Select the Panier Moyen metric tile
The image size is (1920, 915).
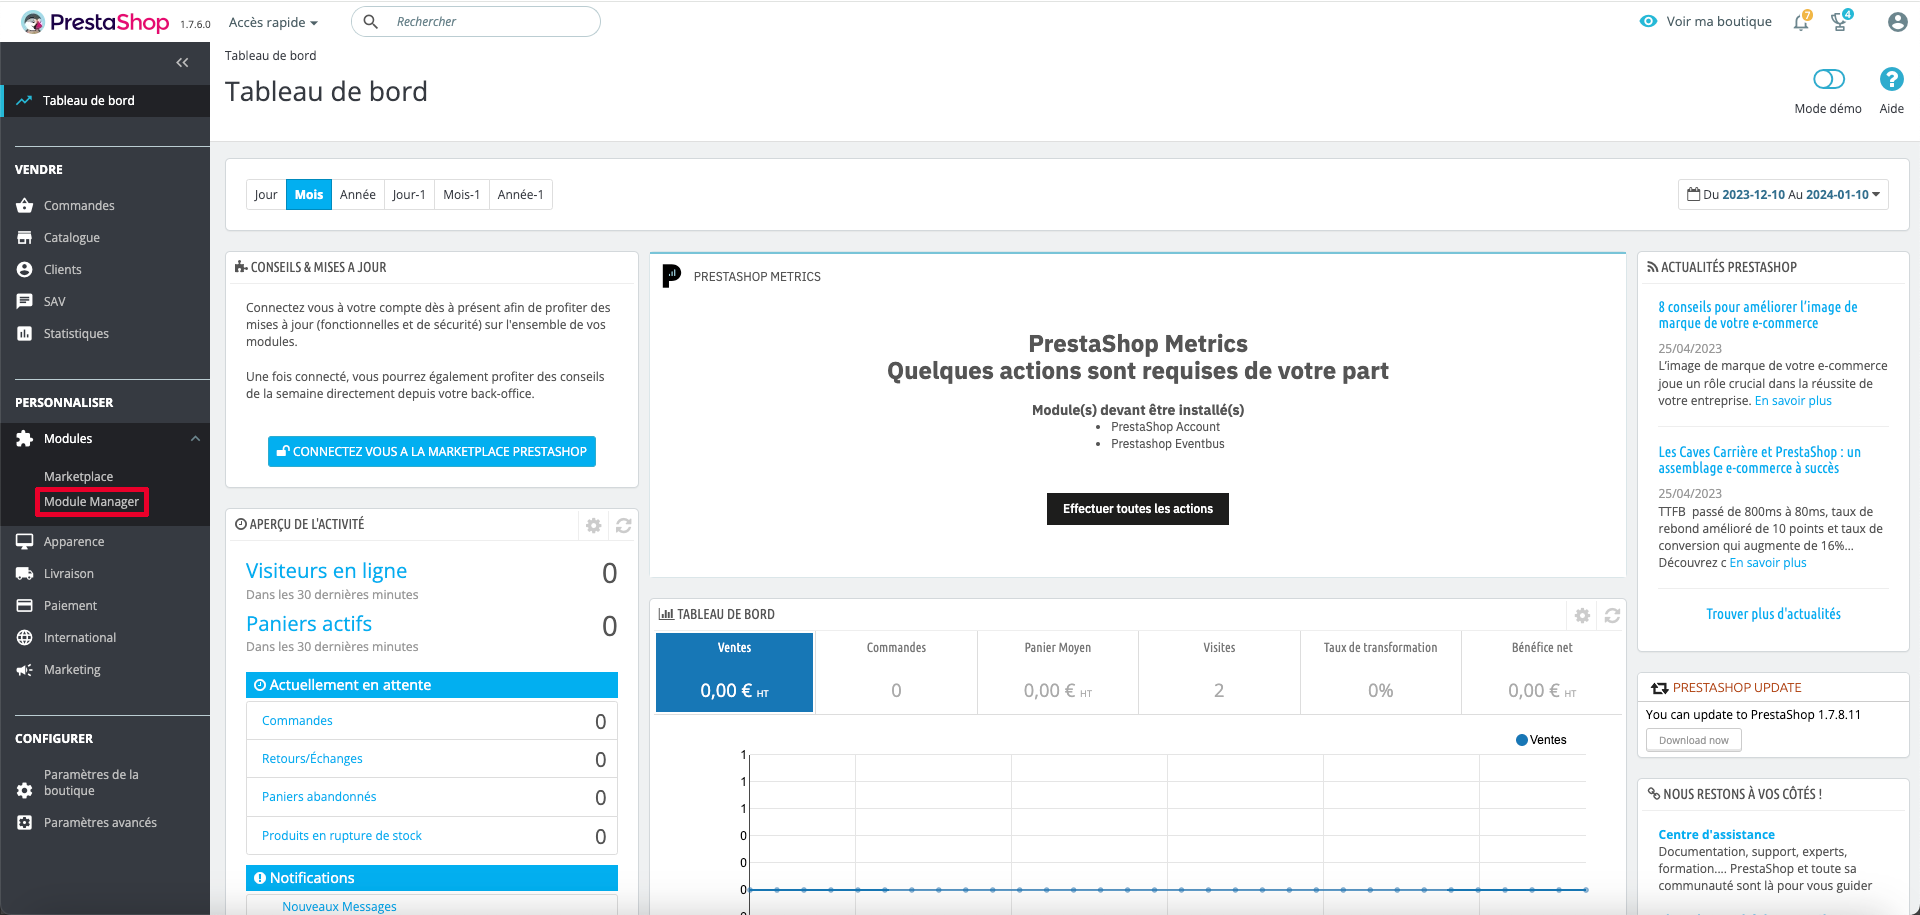click(x=1058, y=672)
